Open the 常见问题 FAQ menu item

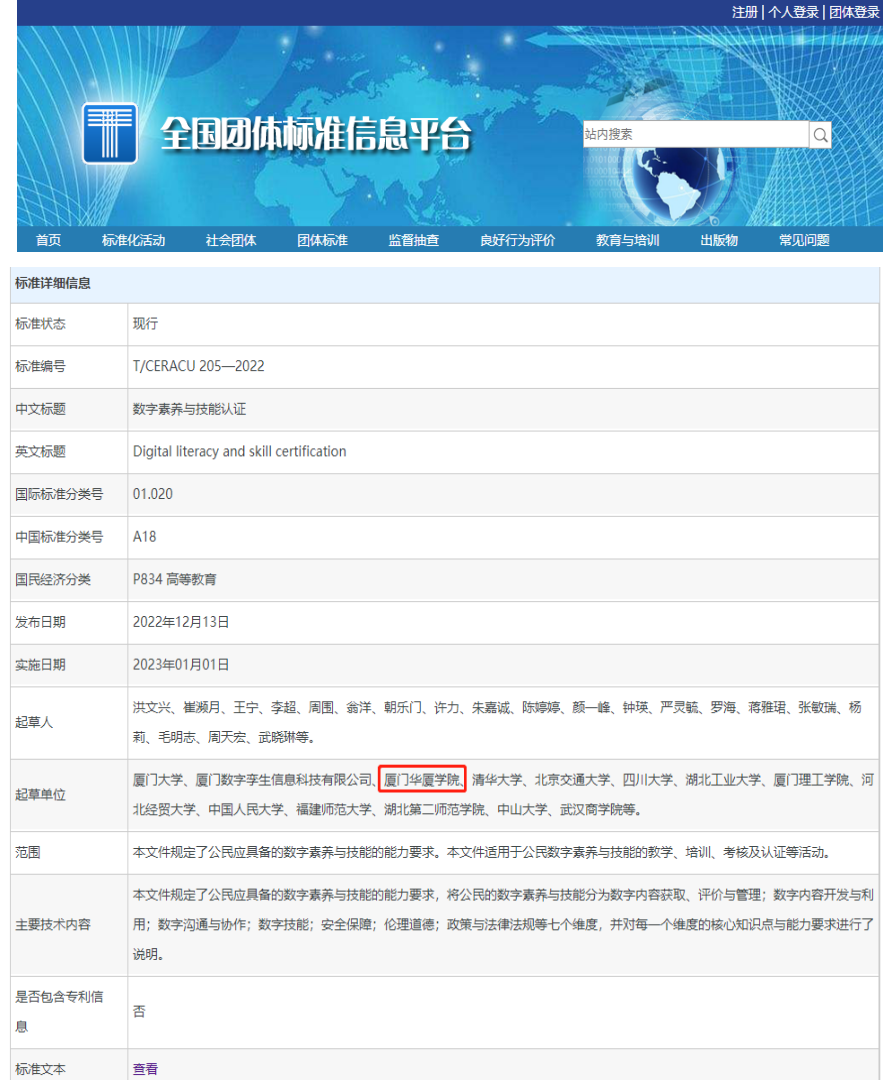click(x=804, y=240)
